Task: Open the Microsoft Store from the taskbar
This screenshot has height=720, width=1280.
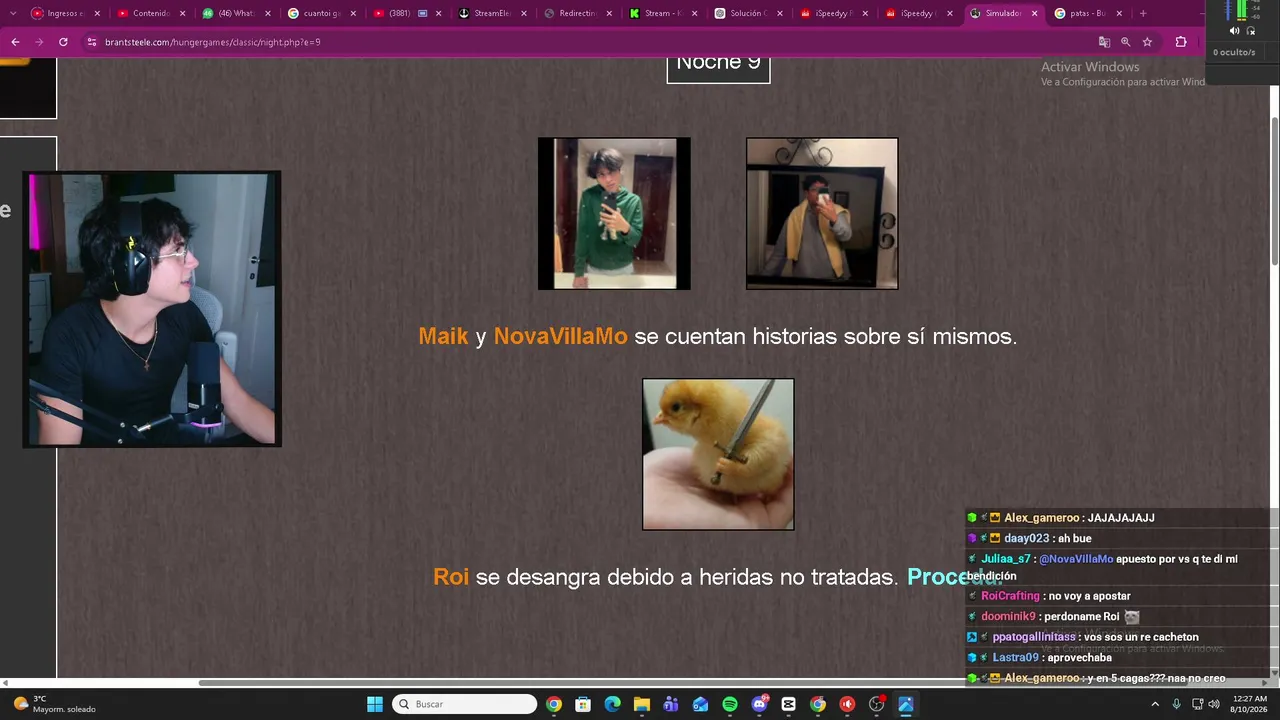Action: [583, 704]
